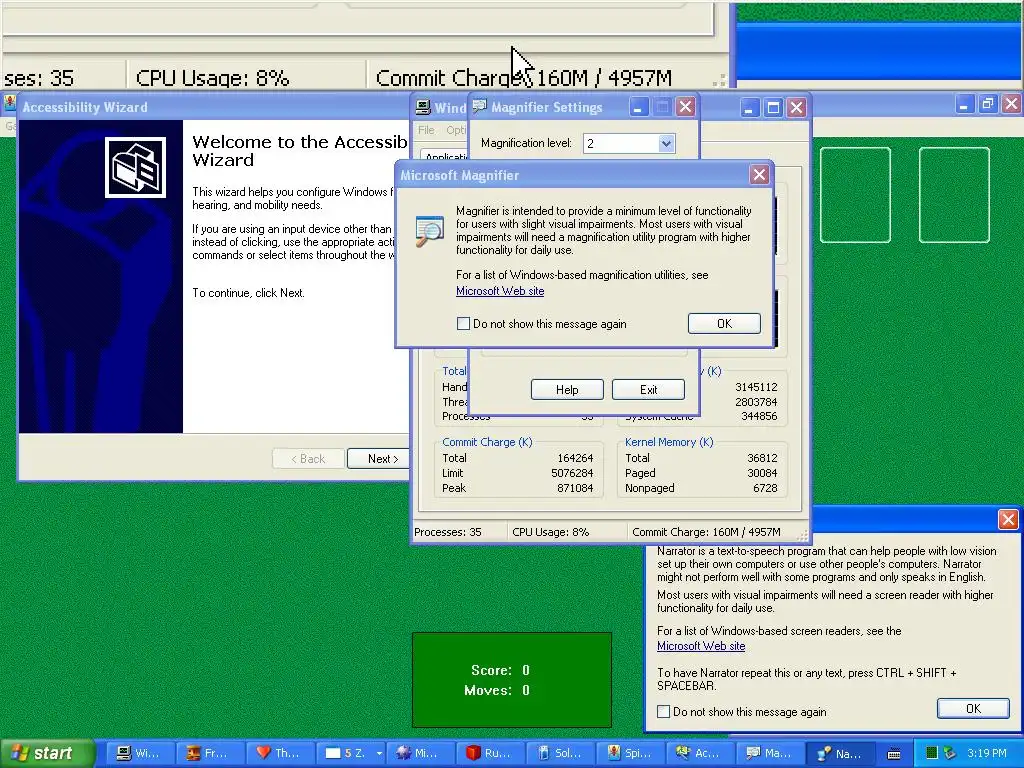This screenshot has width=1024, height=768.
Task: Click Commit Charge entry in Task Manager status bar
Action: tap(706, 532)
